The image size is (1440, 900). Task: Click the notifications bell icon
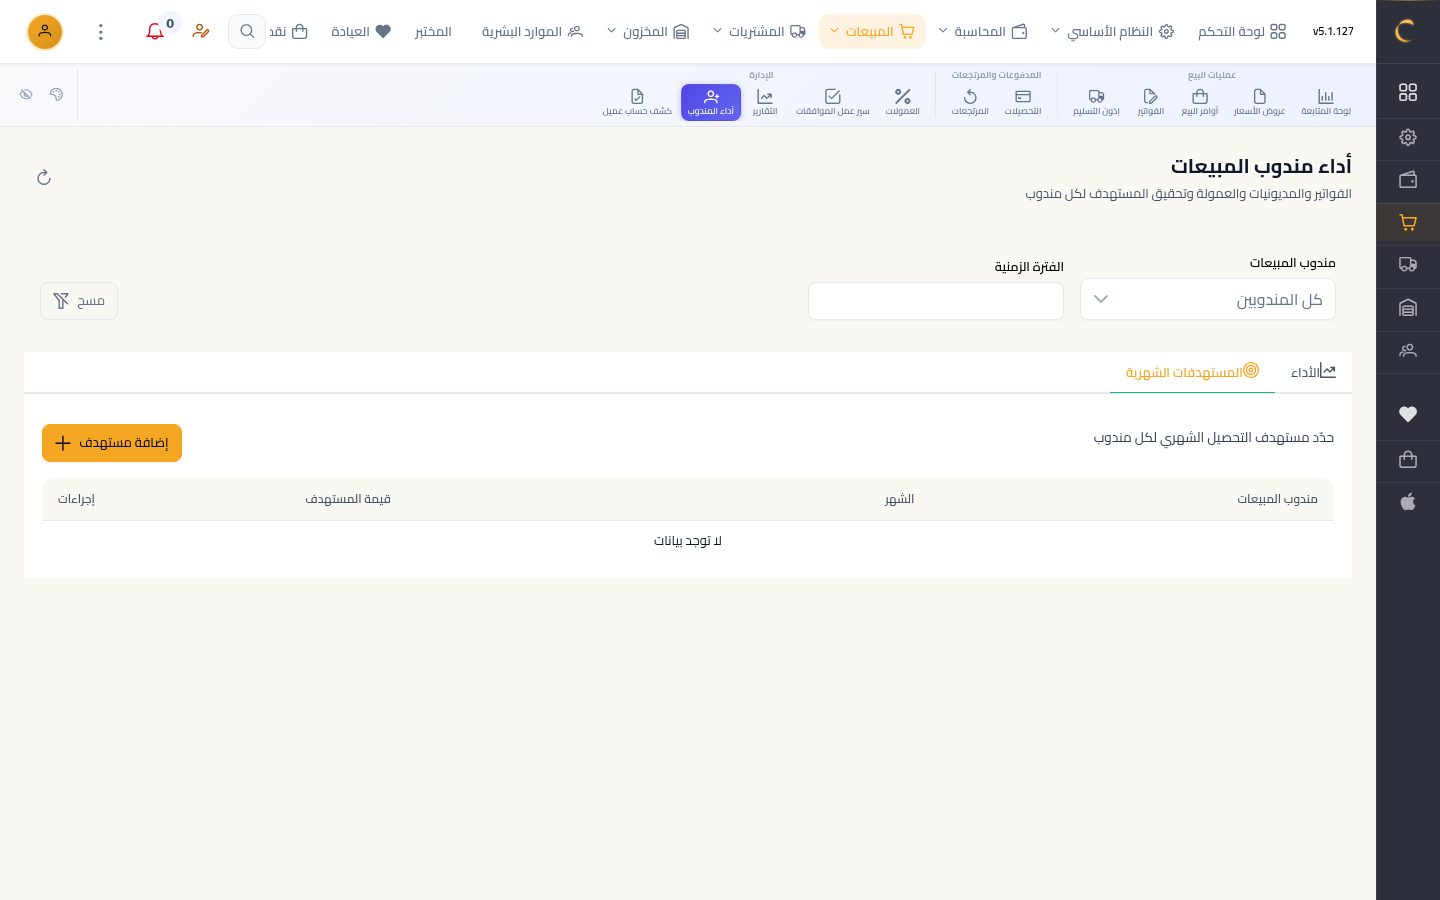155,32
